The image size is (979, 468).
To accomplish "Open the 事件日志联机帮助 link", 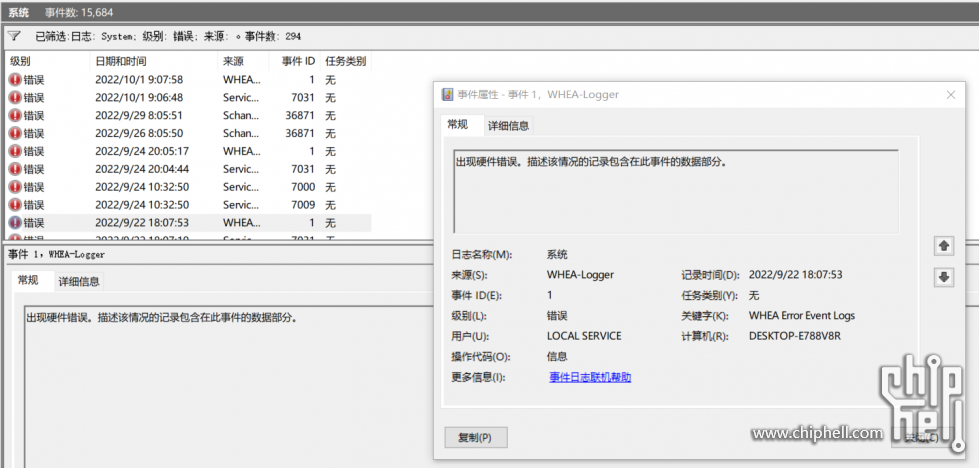I will click(x=590, y=377).
